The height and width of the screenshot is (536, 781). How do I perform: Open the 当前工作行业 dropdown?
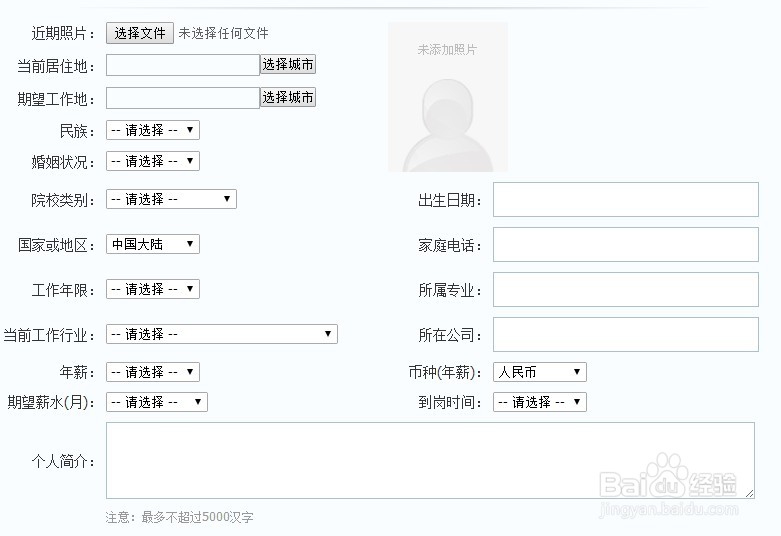[222, 334]
